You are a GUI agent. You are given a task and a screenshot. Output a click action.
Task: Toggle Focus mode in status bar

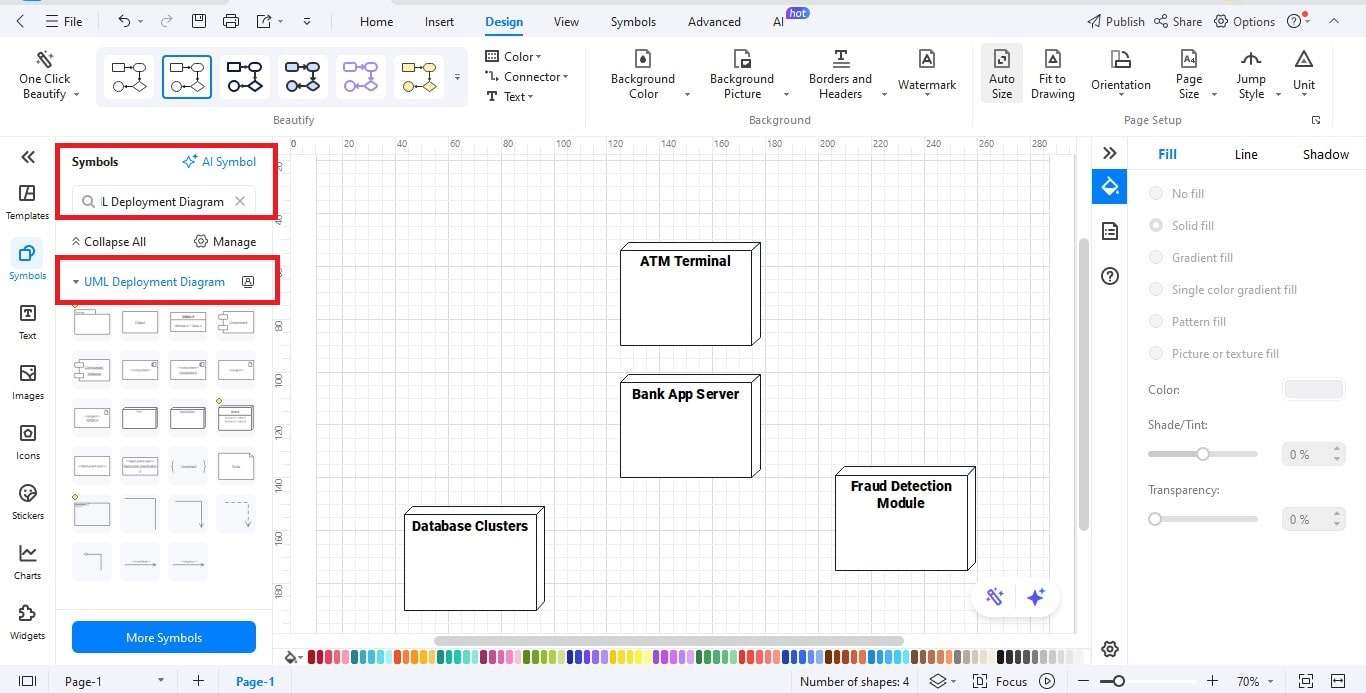(1001, 681)
